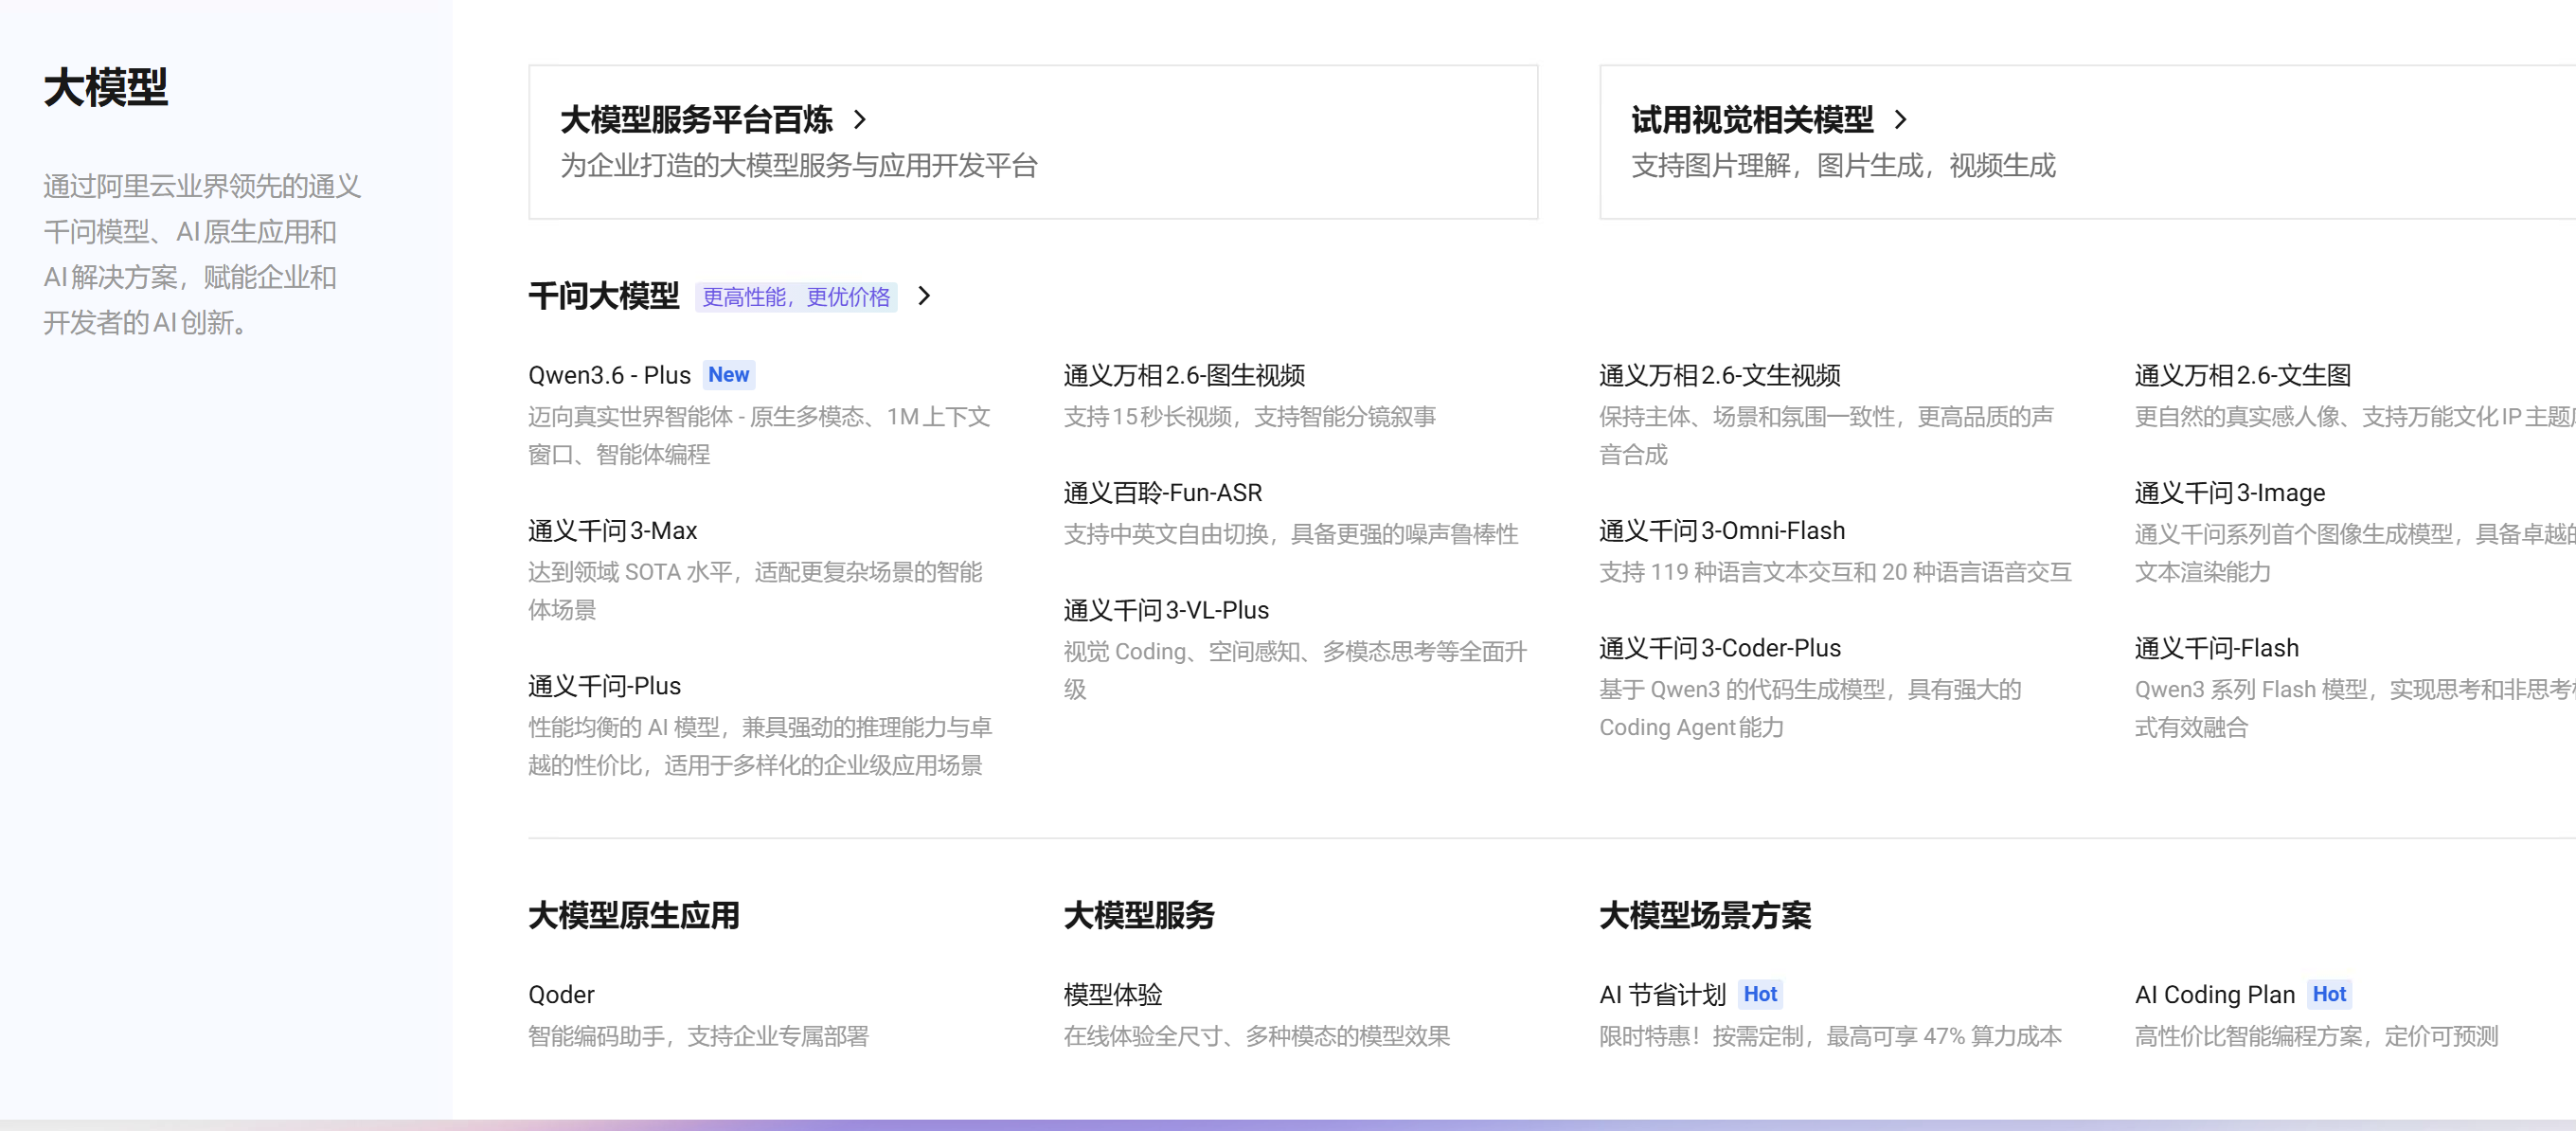This screenshot has height=1131, width=2576.
Task: Click the 大模型服务 section heading
Action: [1139, 915]
